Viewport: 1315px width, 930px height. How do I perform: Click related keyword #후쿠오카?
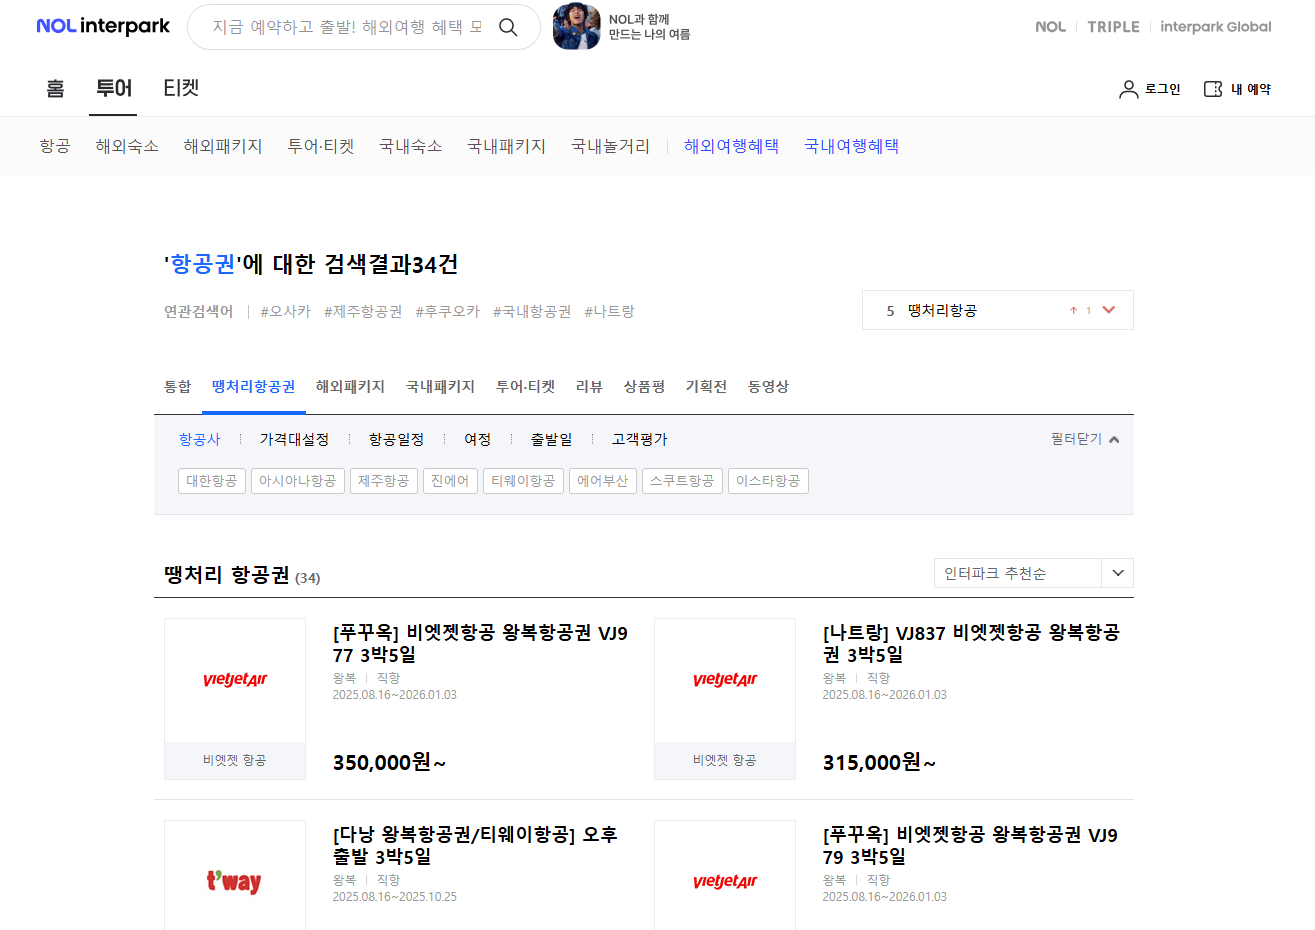point(448,311)
